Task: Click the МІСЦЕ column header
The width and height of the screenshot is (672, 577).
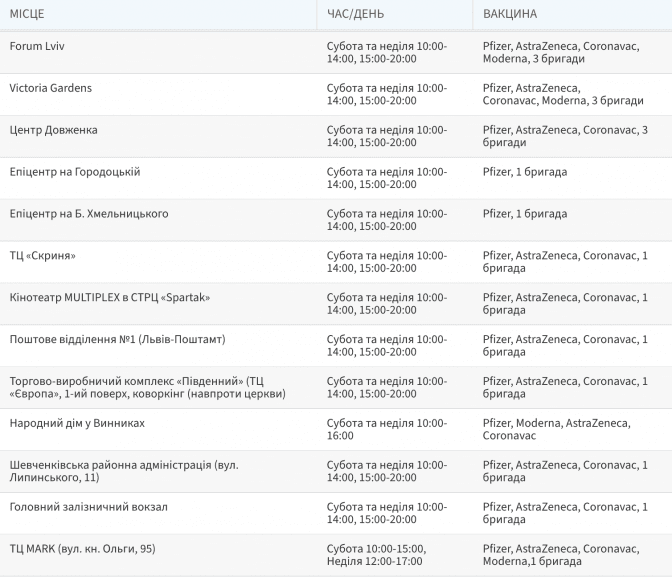Action: (27, 14)
